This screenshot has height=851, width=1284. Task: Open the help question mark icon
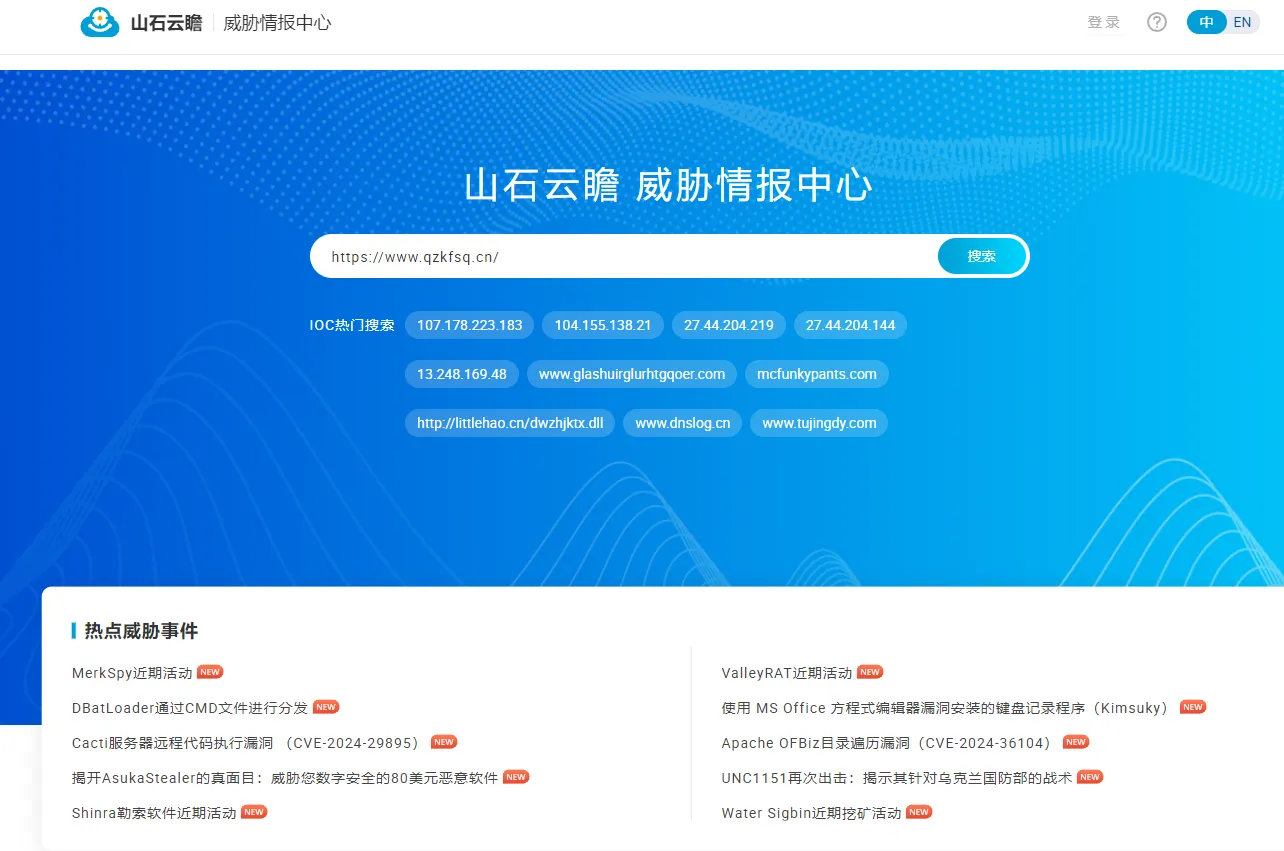tap(1157, 22)
